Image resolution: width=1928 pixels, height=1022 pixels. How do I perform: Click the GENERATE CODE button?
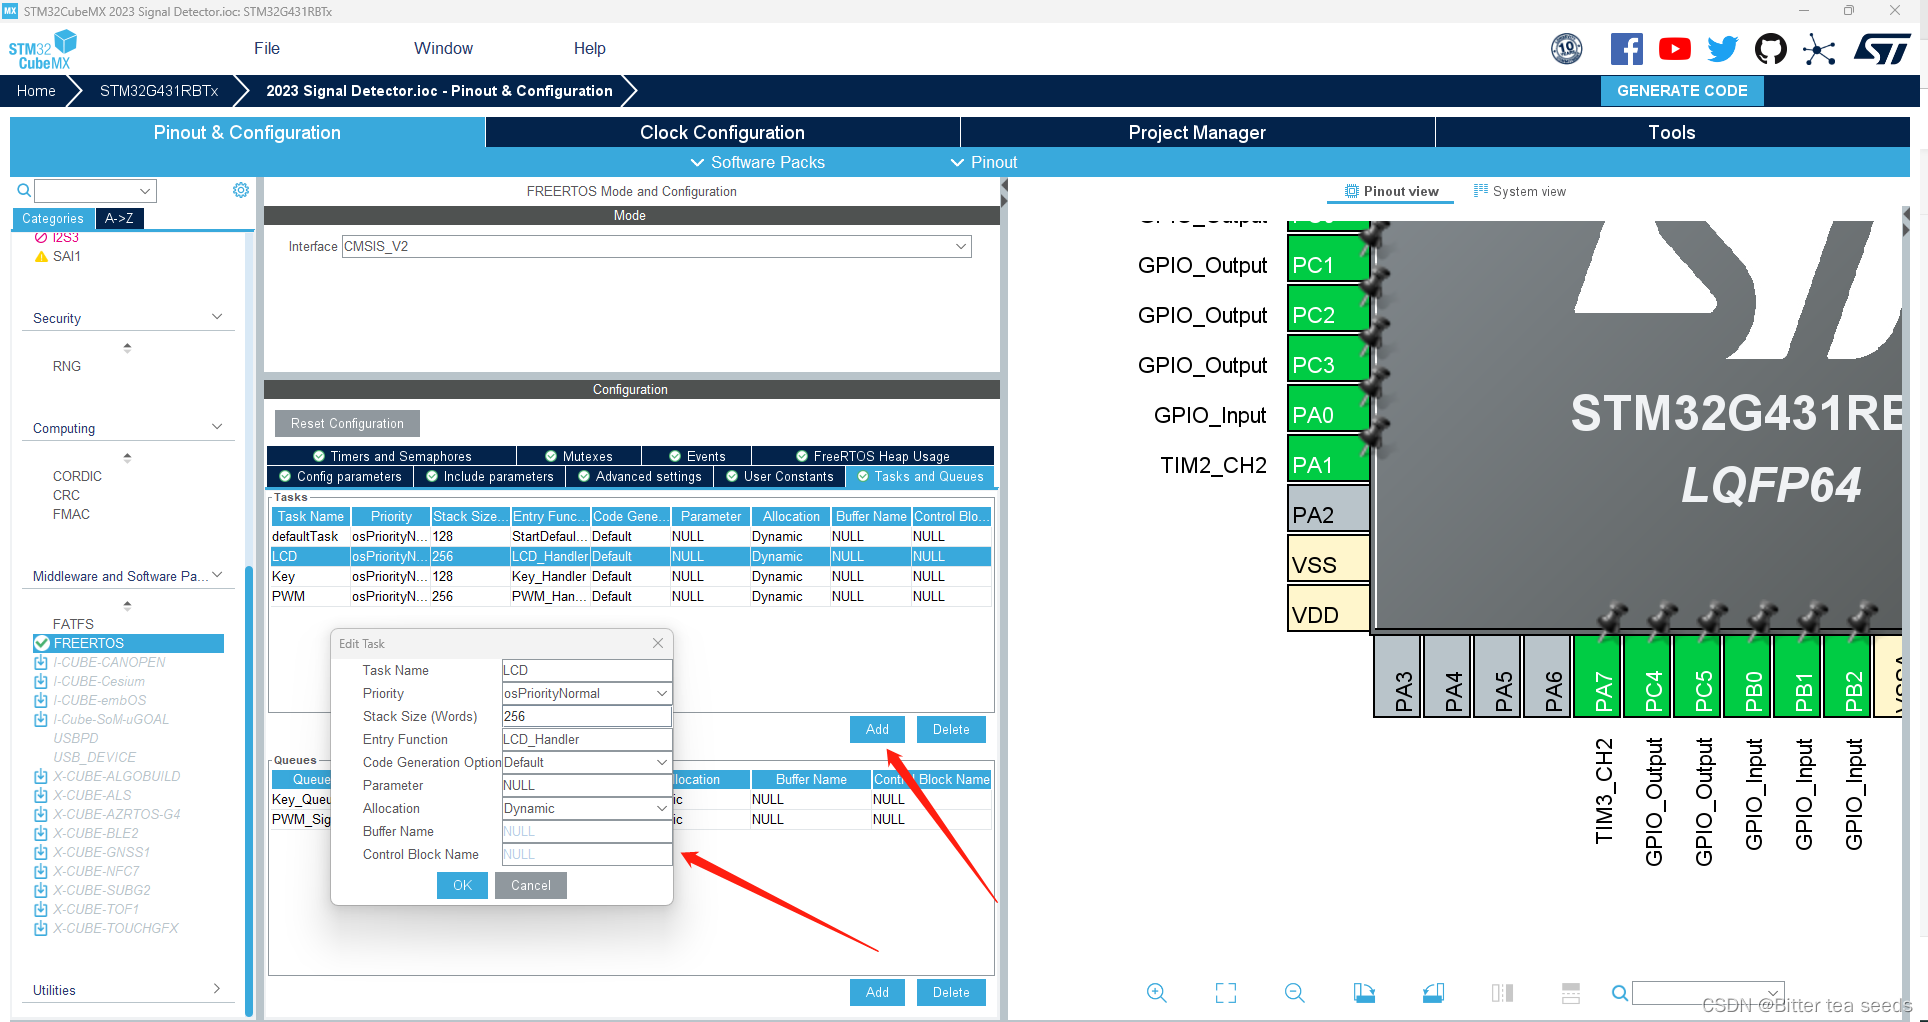tap(1682, 90)
